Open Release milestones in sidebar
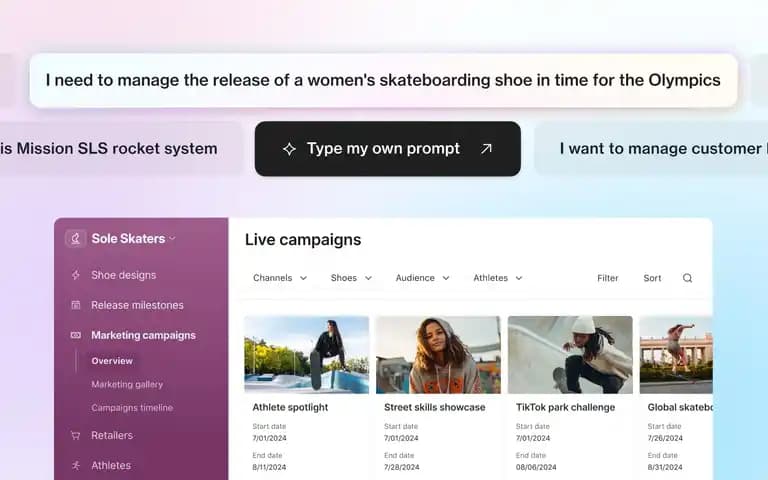This screenshot has width=768, height=480. click(x=137, y=305)
